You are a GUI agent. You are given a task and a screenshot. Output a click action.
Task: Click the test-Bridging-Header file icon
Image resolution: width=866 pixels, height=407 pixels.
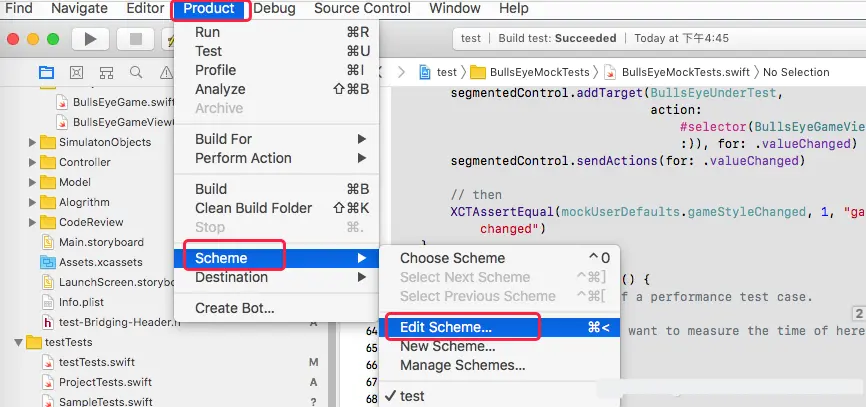click(48, 322)
